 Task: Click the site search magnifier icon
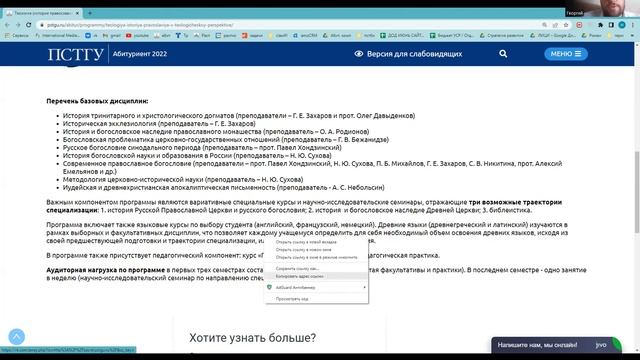pos(503,54)
